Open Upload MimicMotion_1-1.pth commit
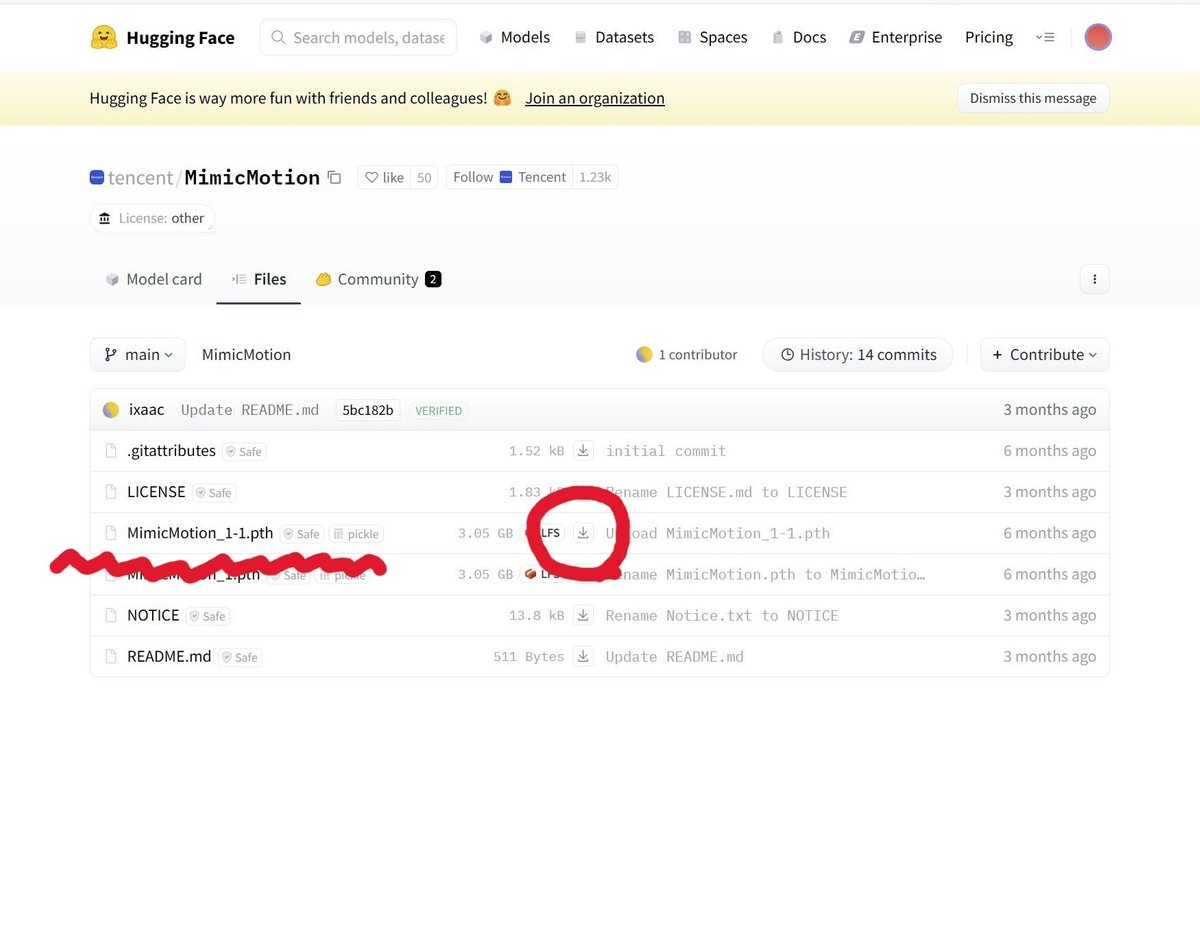Screen dimensions: 1200x925 [x=718, y=533]
